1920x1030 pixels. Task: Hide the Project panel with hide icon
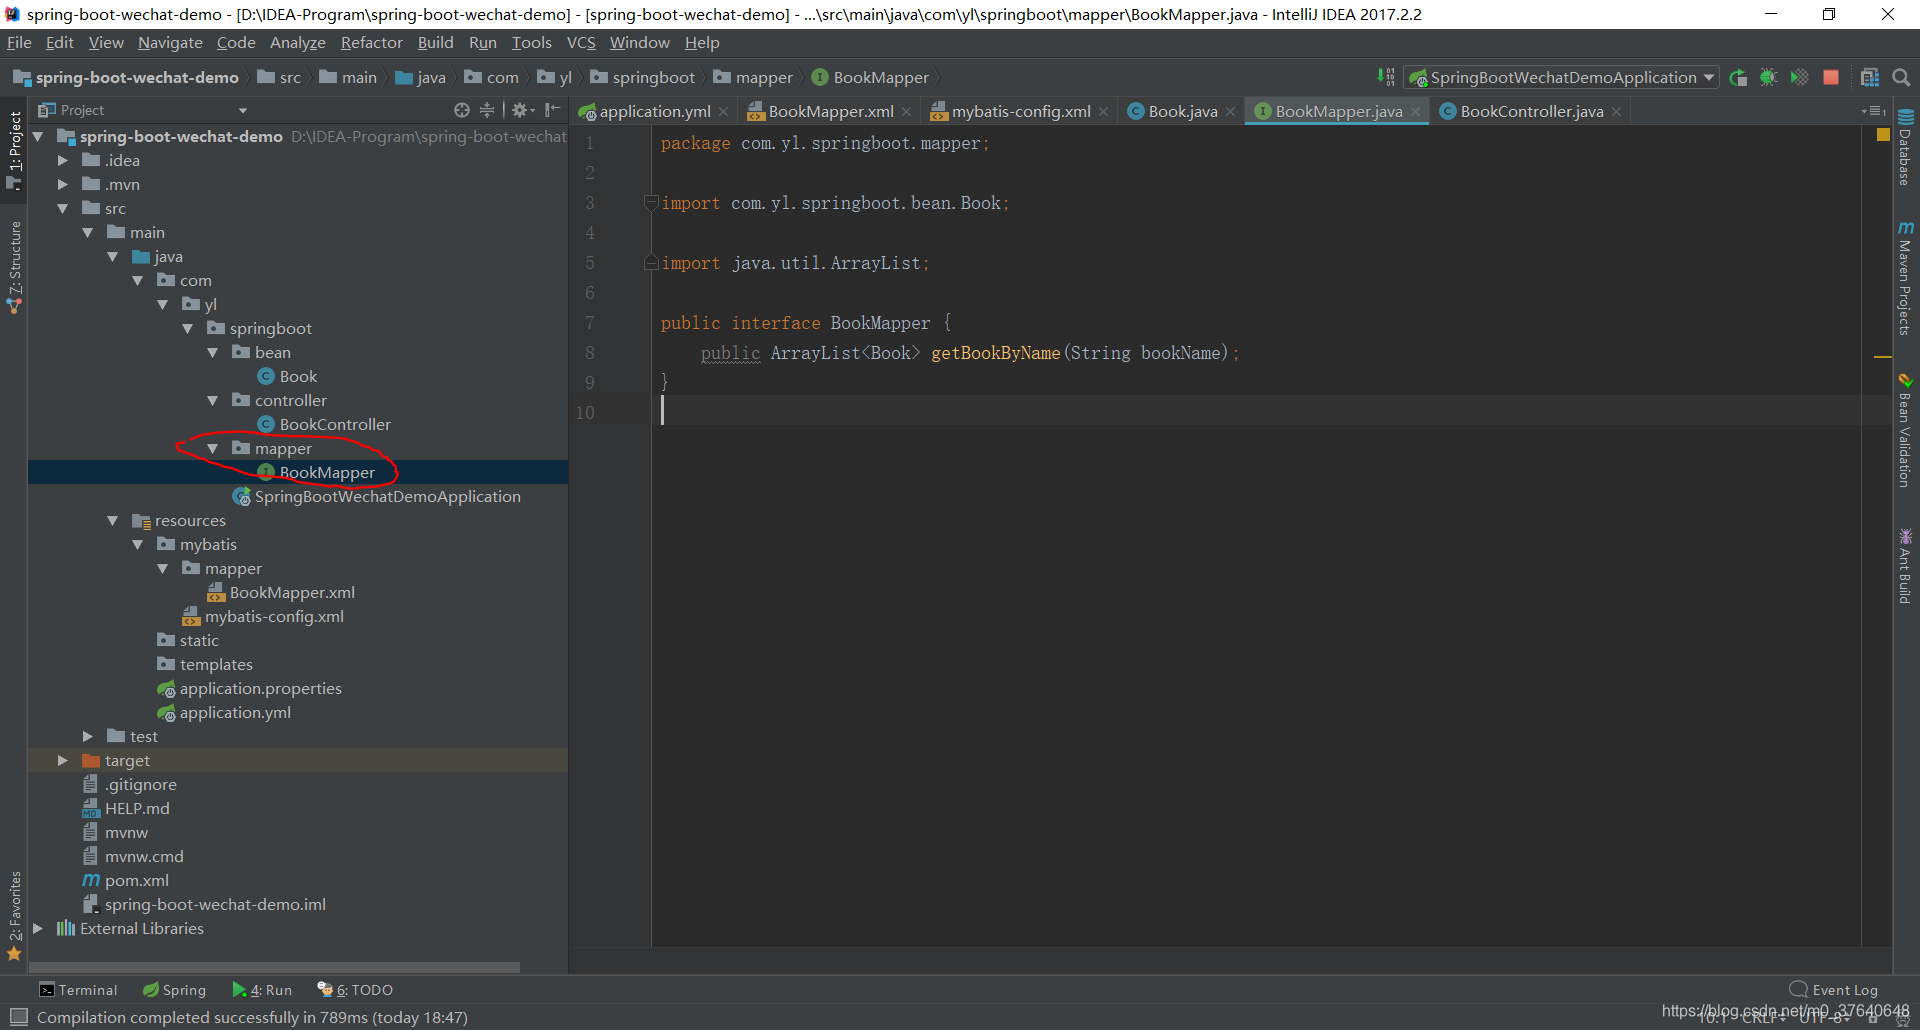tap(553, 110)
